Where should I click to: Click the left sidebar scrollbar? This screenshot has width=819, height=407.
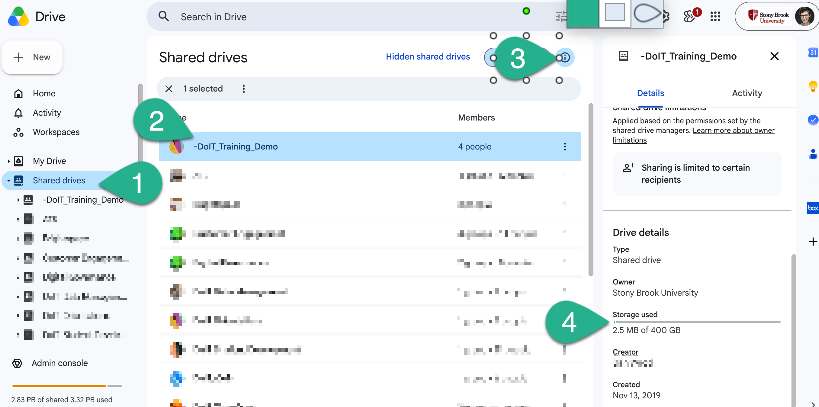(139, 125)
